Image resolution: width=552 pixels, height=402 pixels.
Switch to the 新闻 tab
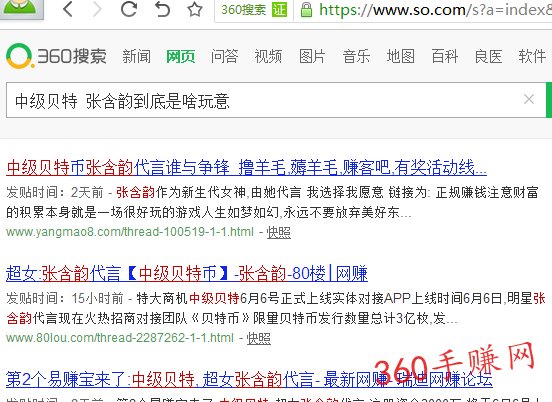136,56
